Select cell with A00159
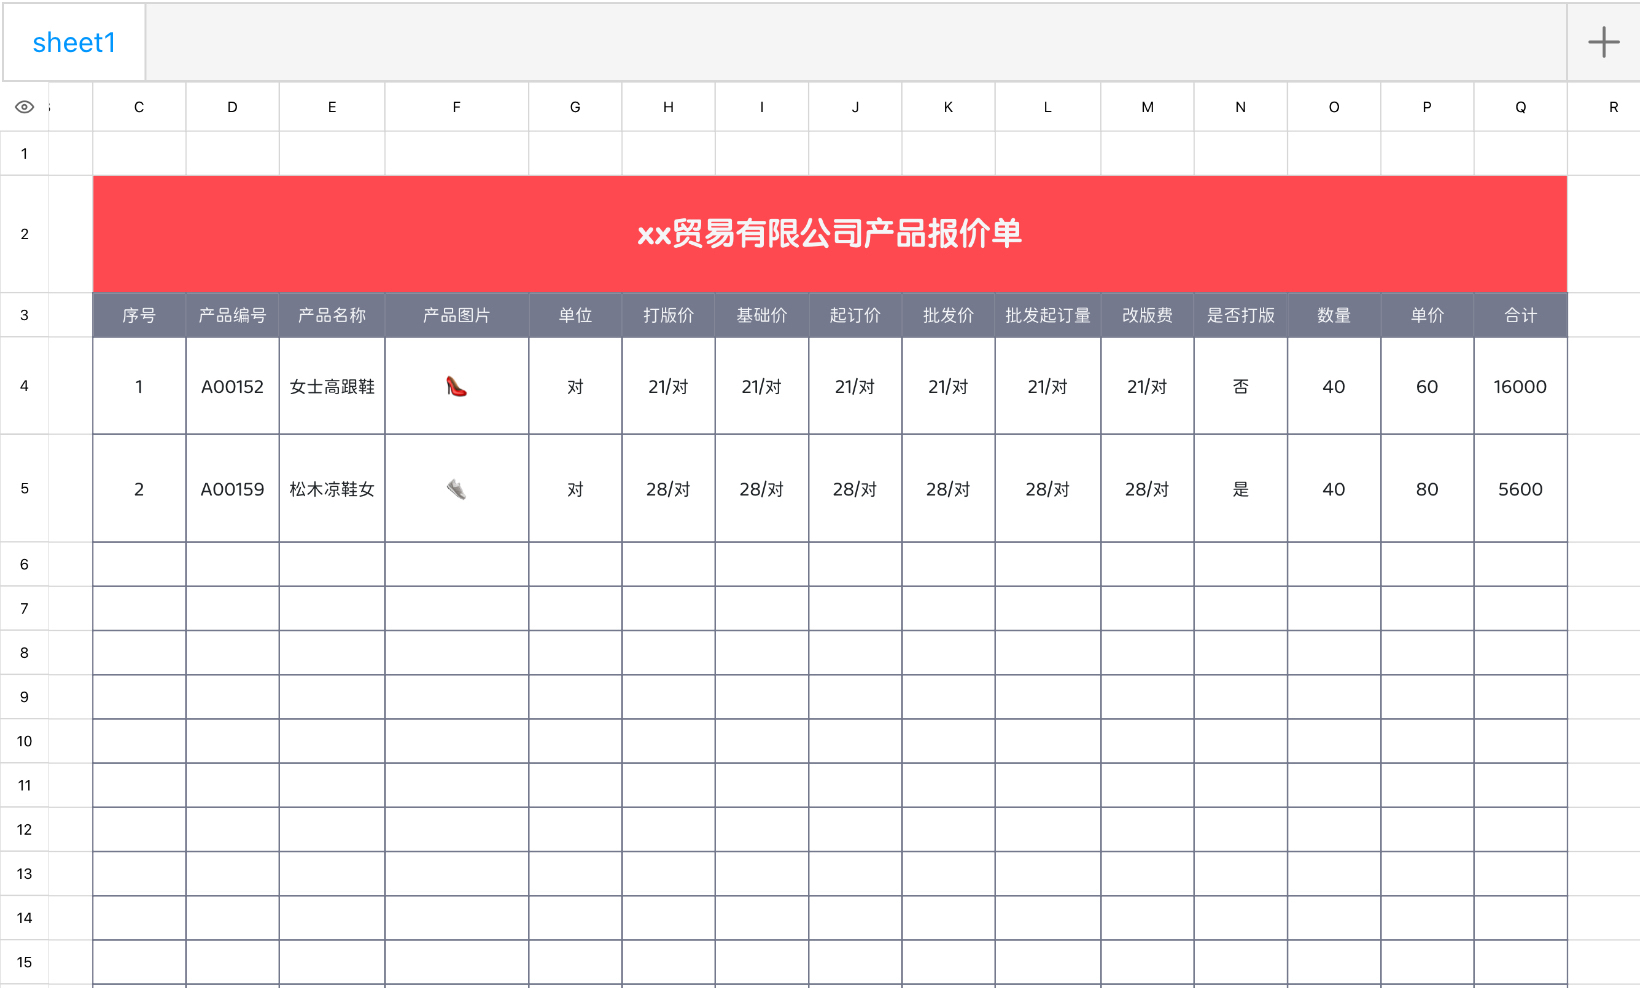The width and height of the screenshot is (1640, 988). pos(232,489)
